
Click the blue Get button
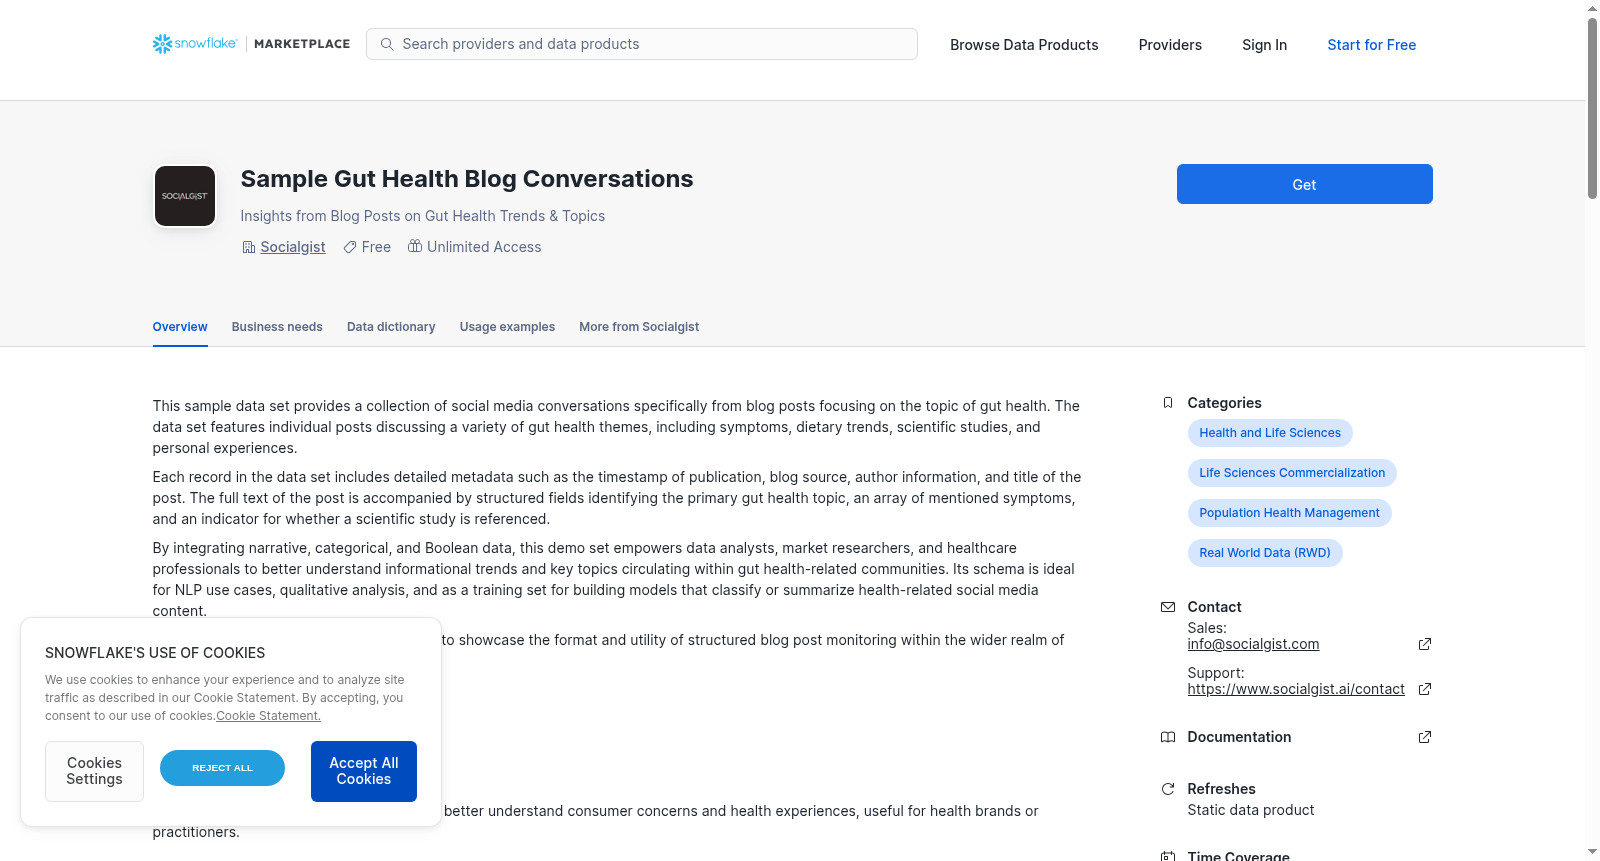pyautogui.click(x=1304, y=184)
